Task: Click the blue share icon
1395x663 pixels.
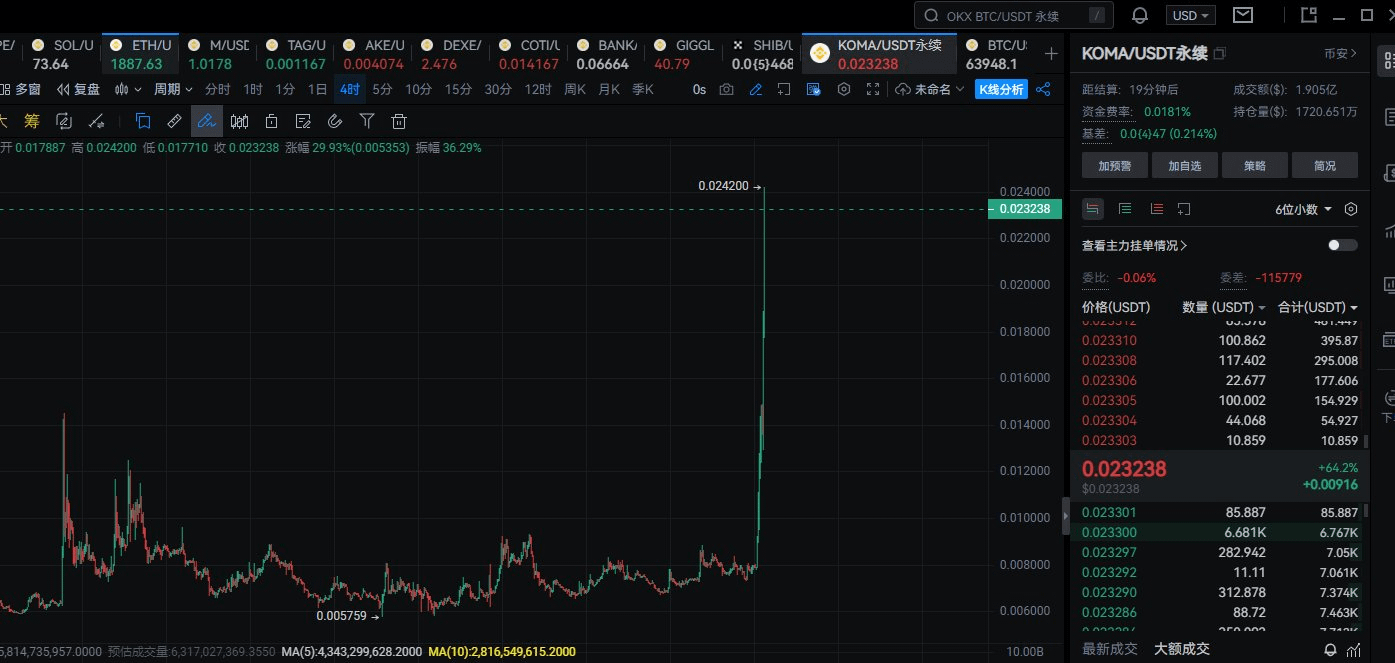Action: point(1043,89)
